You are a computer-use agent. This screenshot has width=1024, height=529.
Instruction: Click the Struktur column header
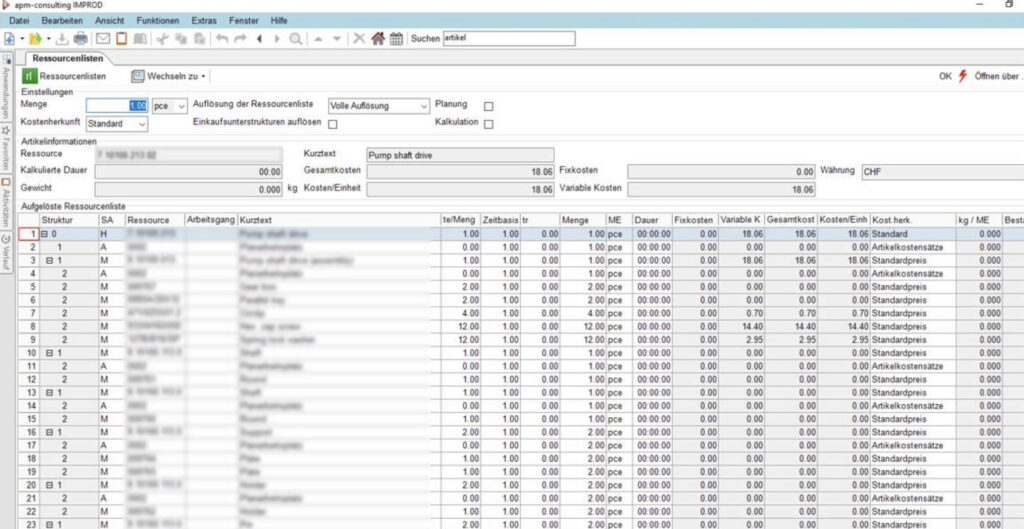point(68,221)
